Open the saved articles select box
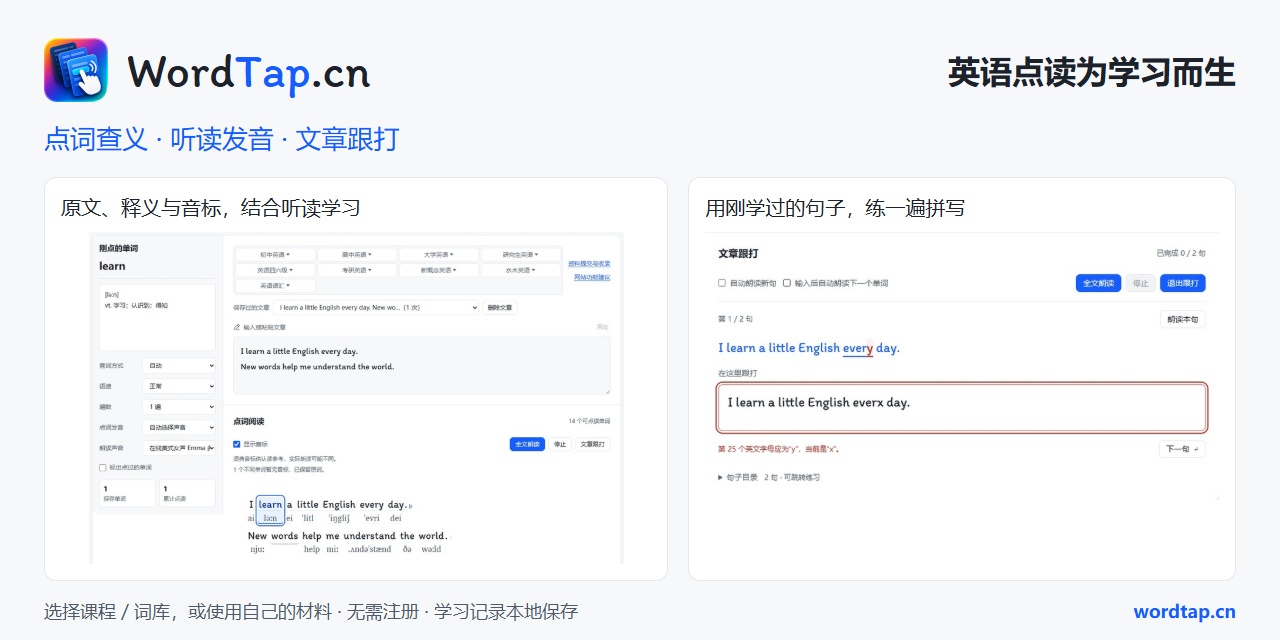Screen dimensions: 1280x640 [x=377, y=308]
